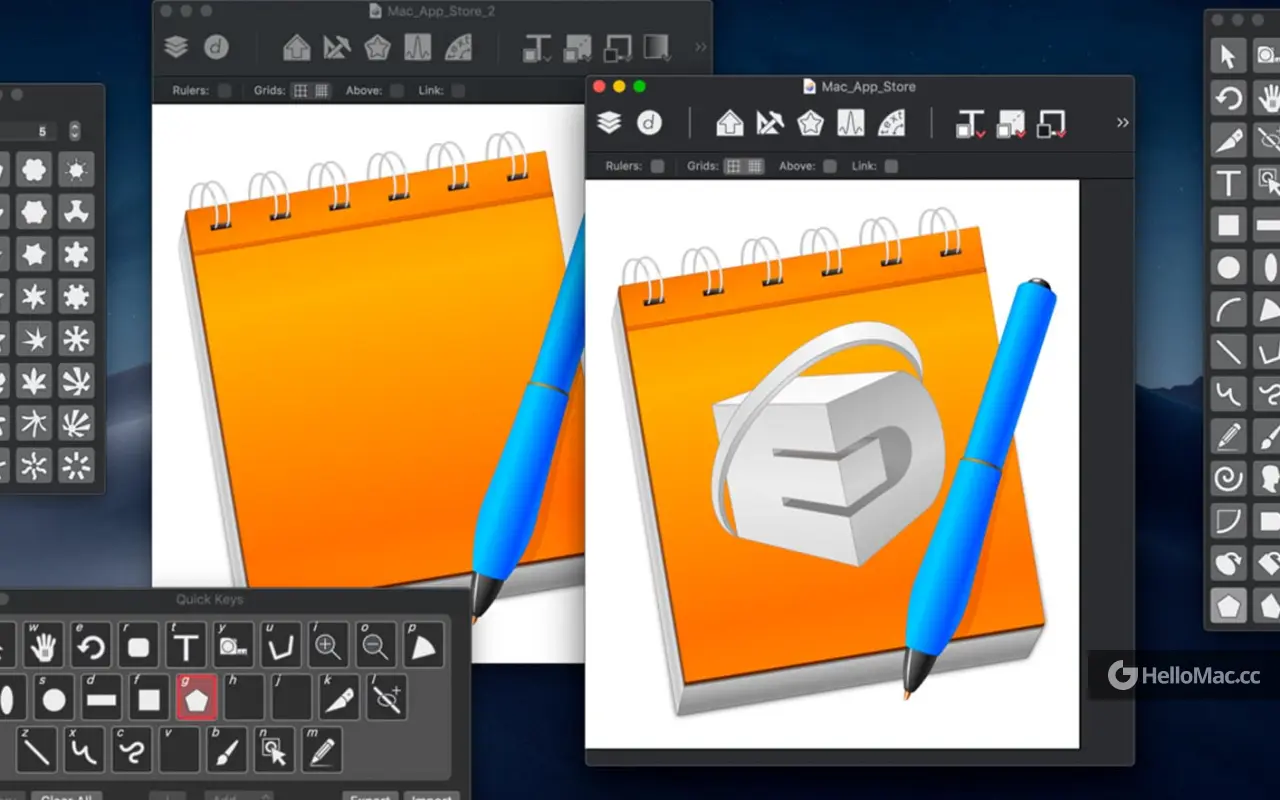1280x800 pixels.
Task: Tick Above checkbox in Mac_App_Store_2 window
Action: [397, 90]
